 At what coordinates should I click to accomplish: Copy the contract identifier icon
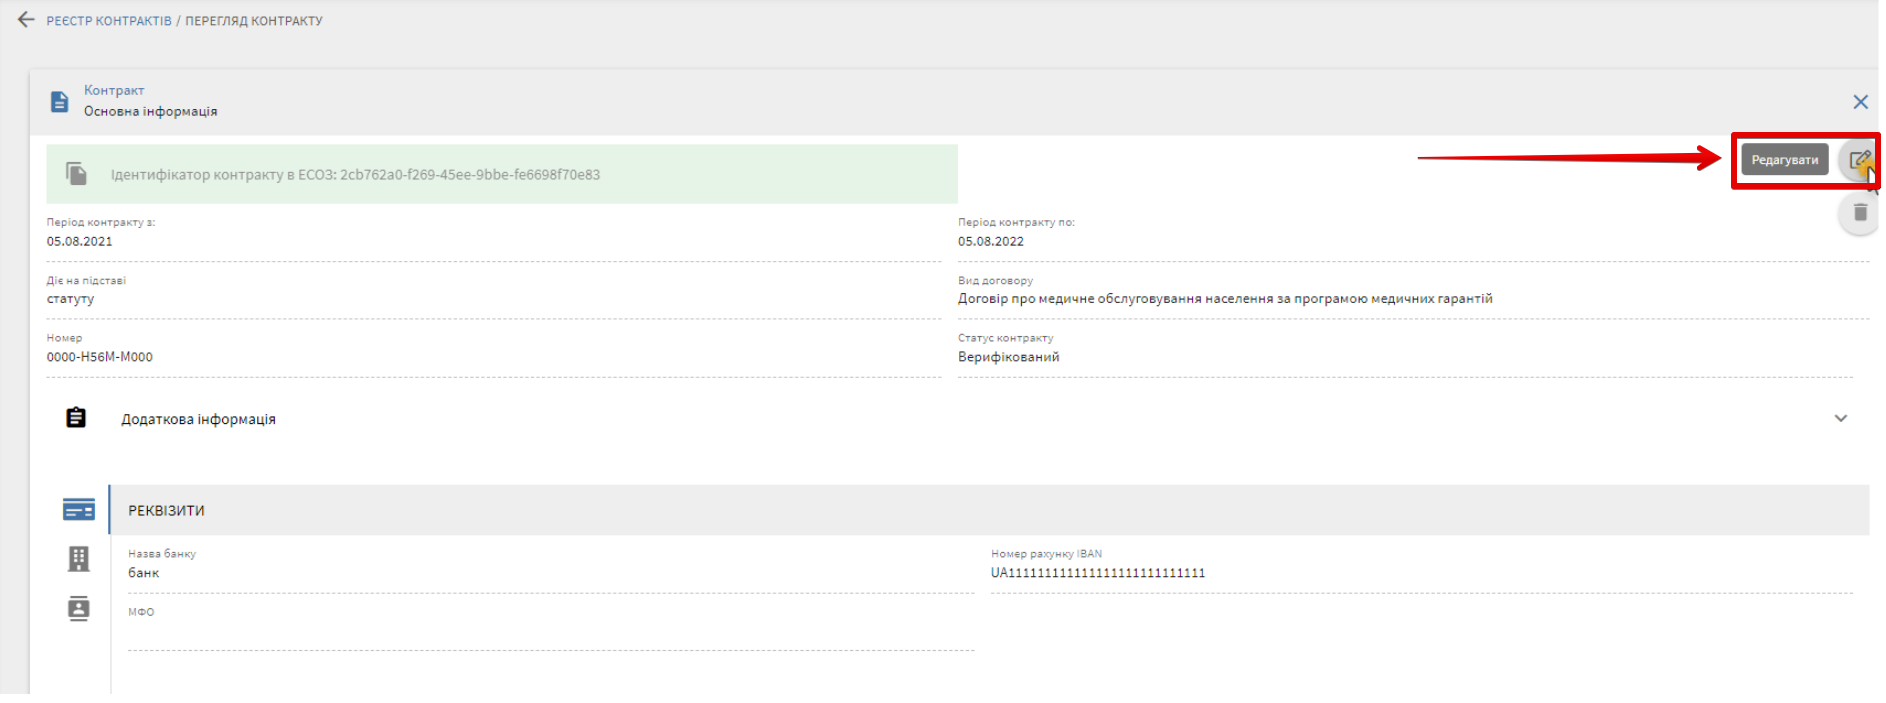[x=77, y=174]
